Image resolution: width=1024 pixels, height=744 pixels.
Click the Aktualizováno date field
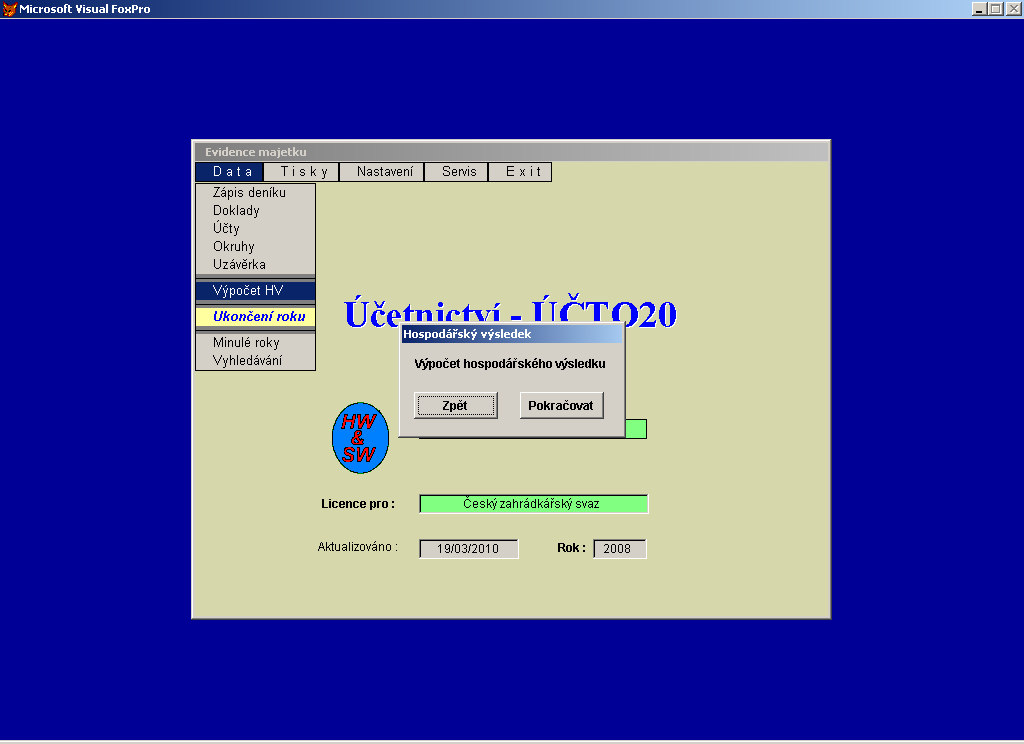tap(468, 549)
